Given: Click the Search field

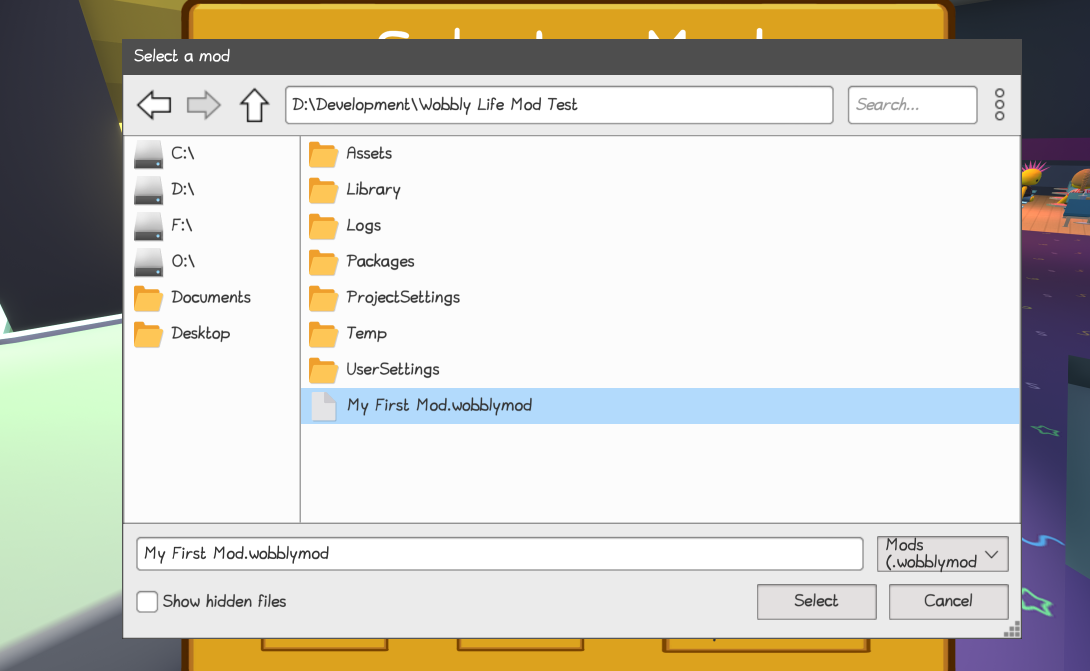Looking at the screenshot, I should coord(912,105).
